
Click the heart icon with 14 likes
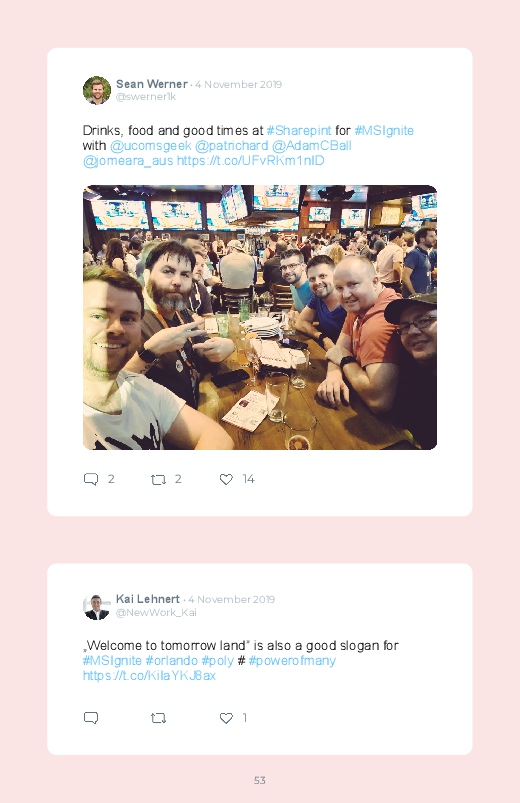tap(226, 479)
